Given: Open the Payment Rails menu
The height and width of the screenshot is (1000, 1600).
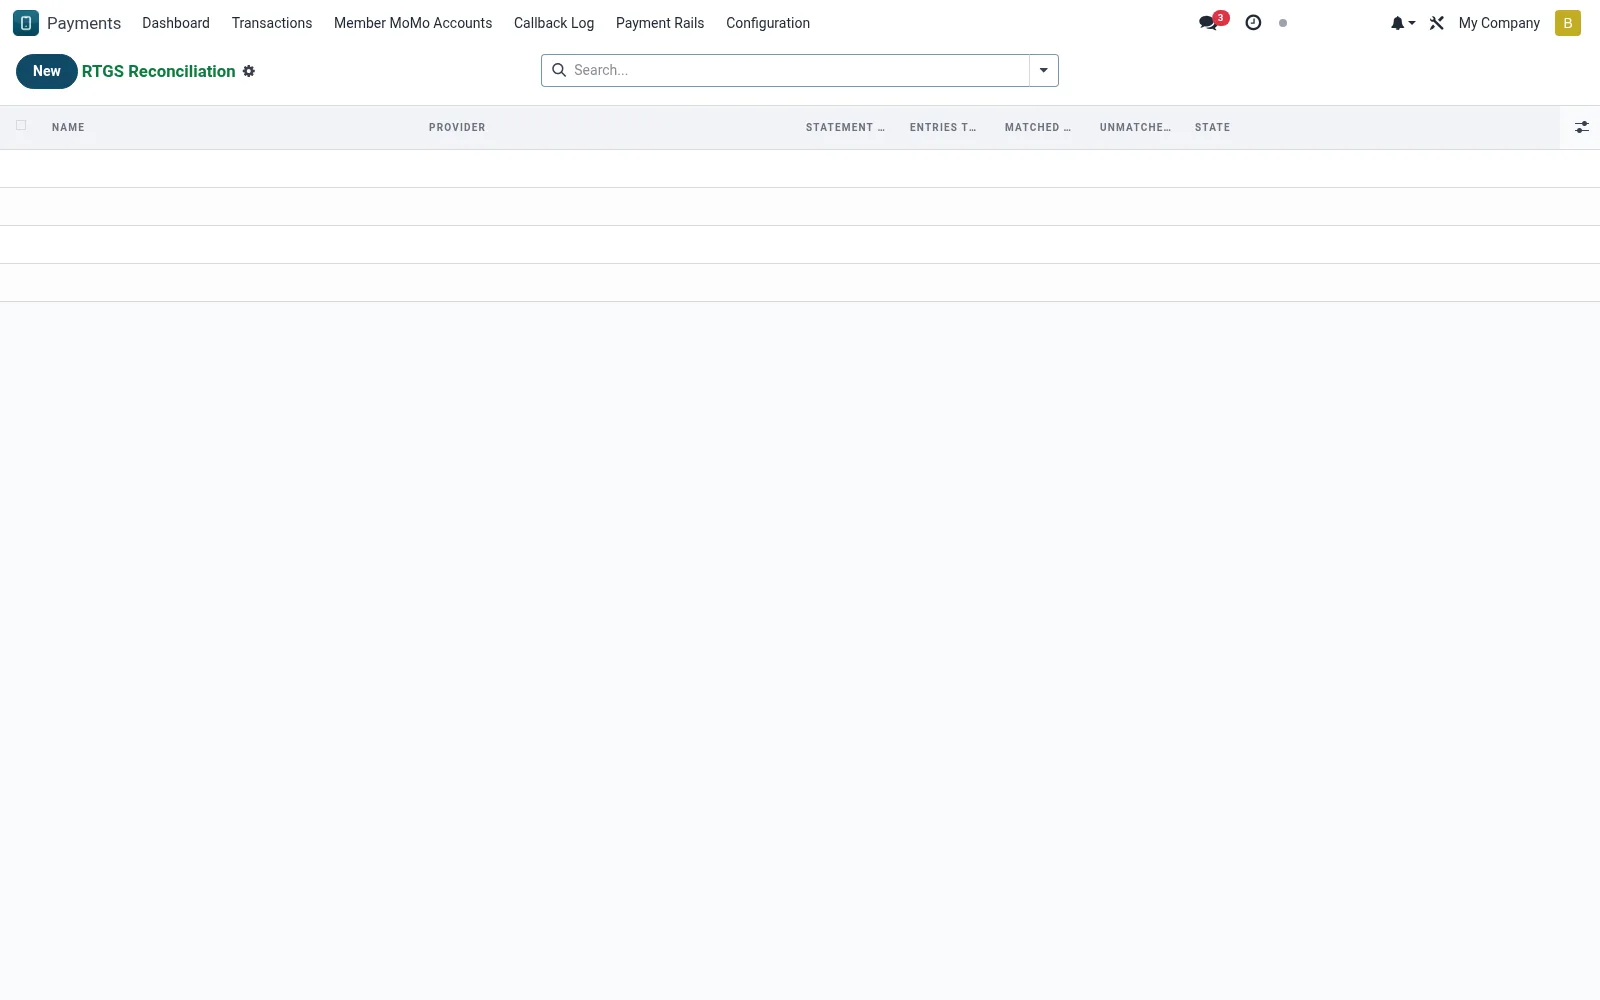Looking at the screenshot, I should click(x=660, y=23).
